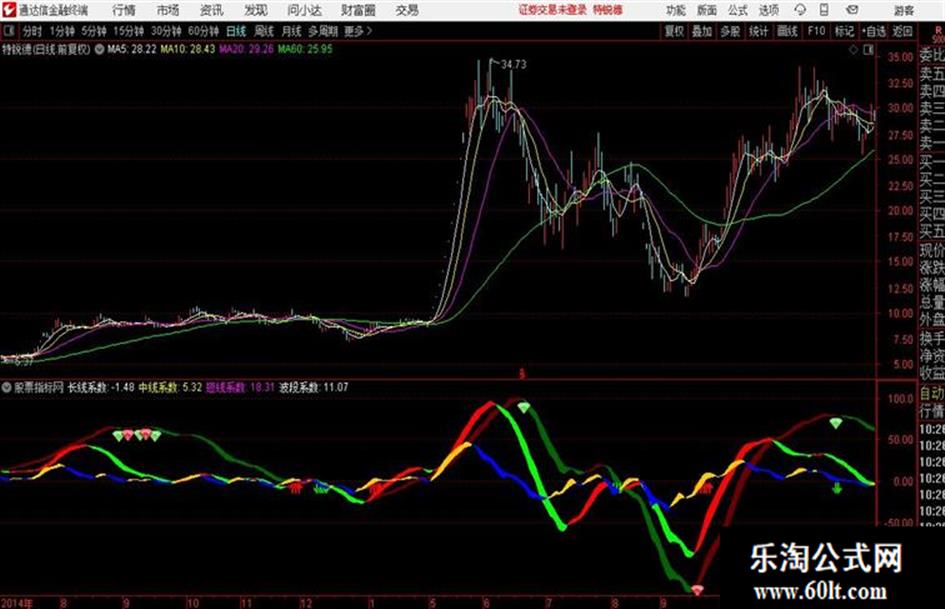Click the 短线系数 18.31 label
The image size is (945, 609).
[x=240, y=388]
